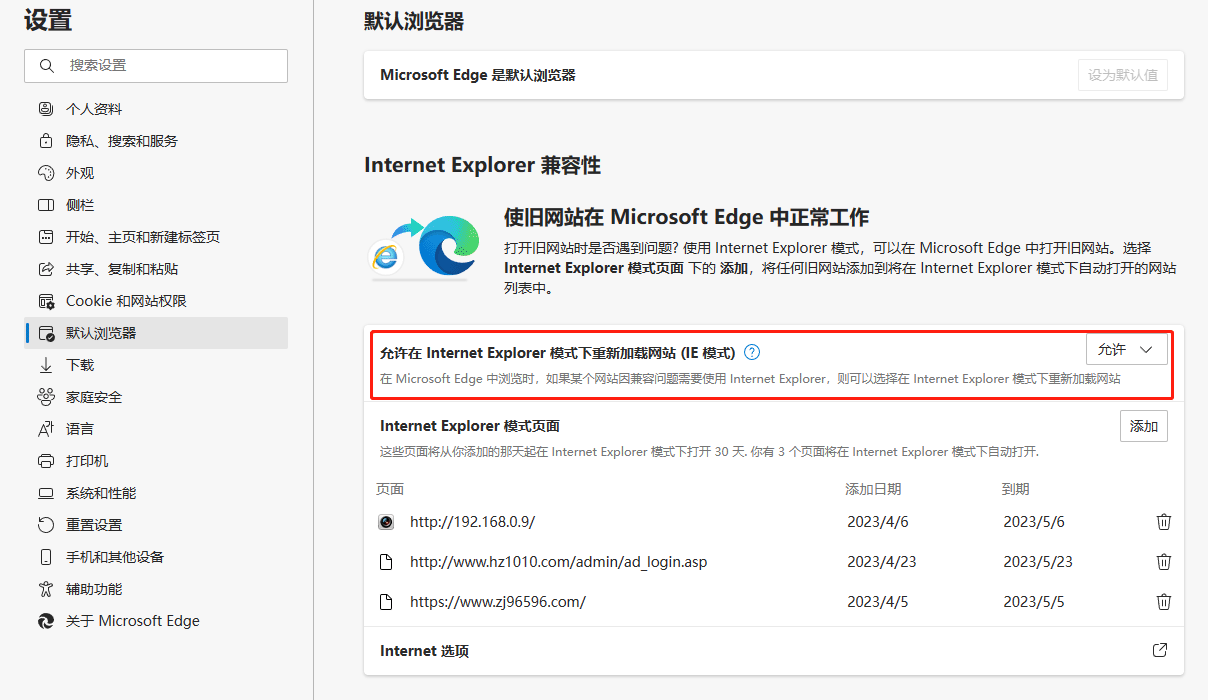This screenshot has width=1208, height=700.
Task: Open 手机和其他设备 settings
Action: coord(156,557)
